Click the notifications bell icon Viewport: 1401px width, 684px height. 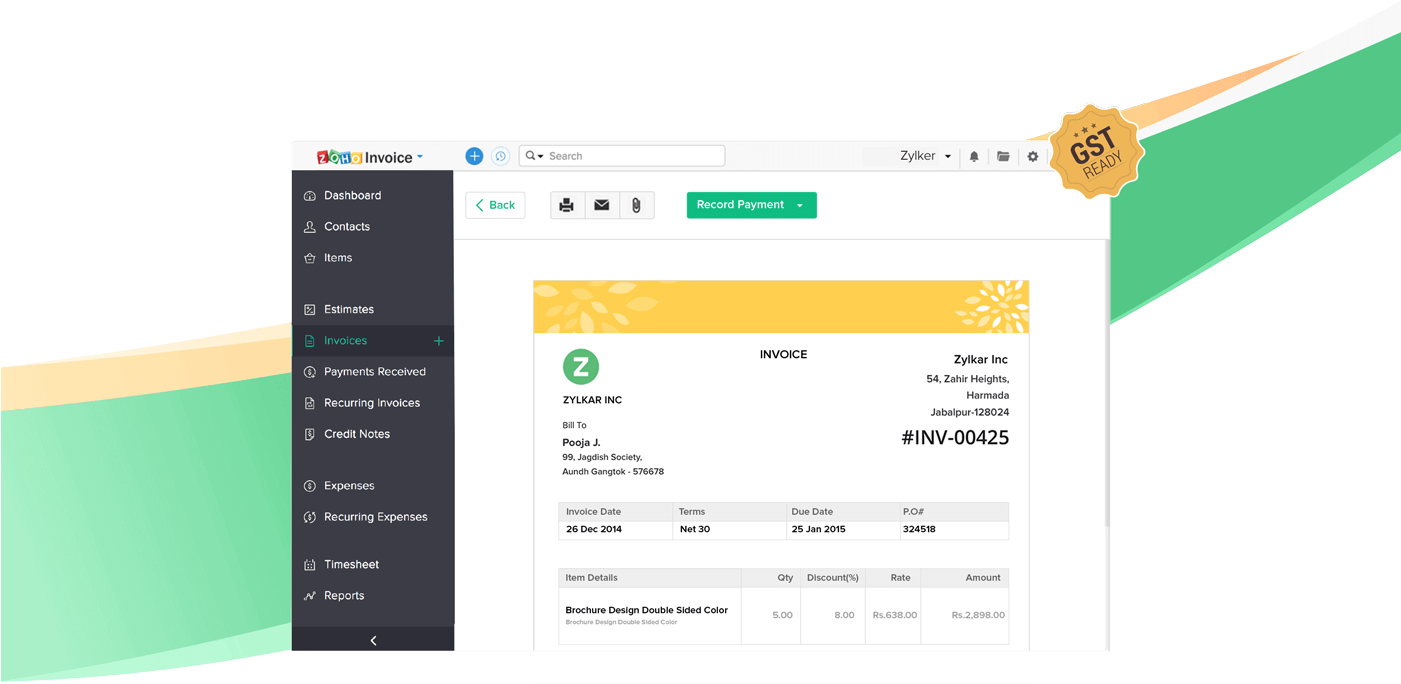coord(973,156)
